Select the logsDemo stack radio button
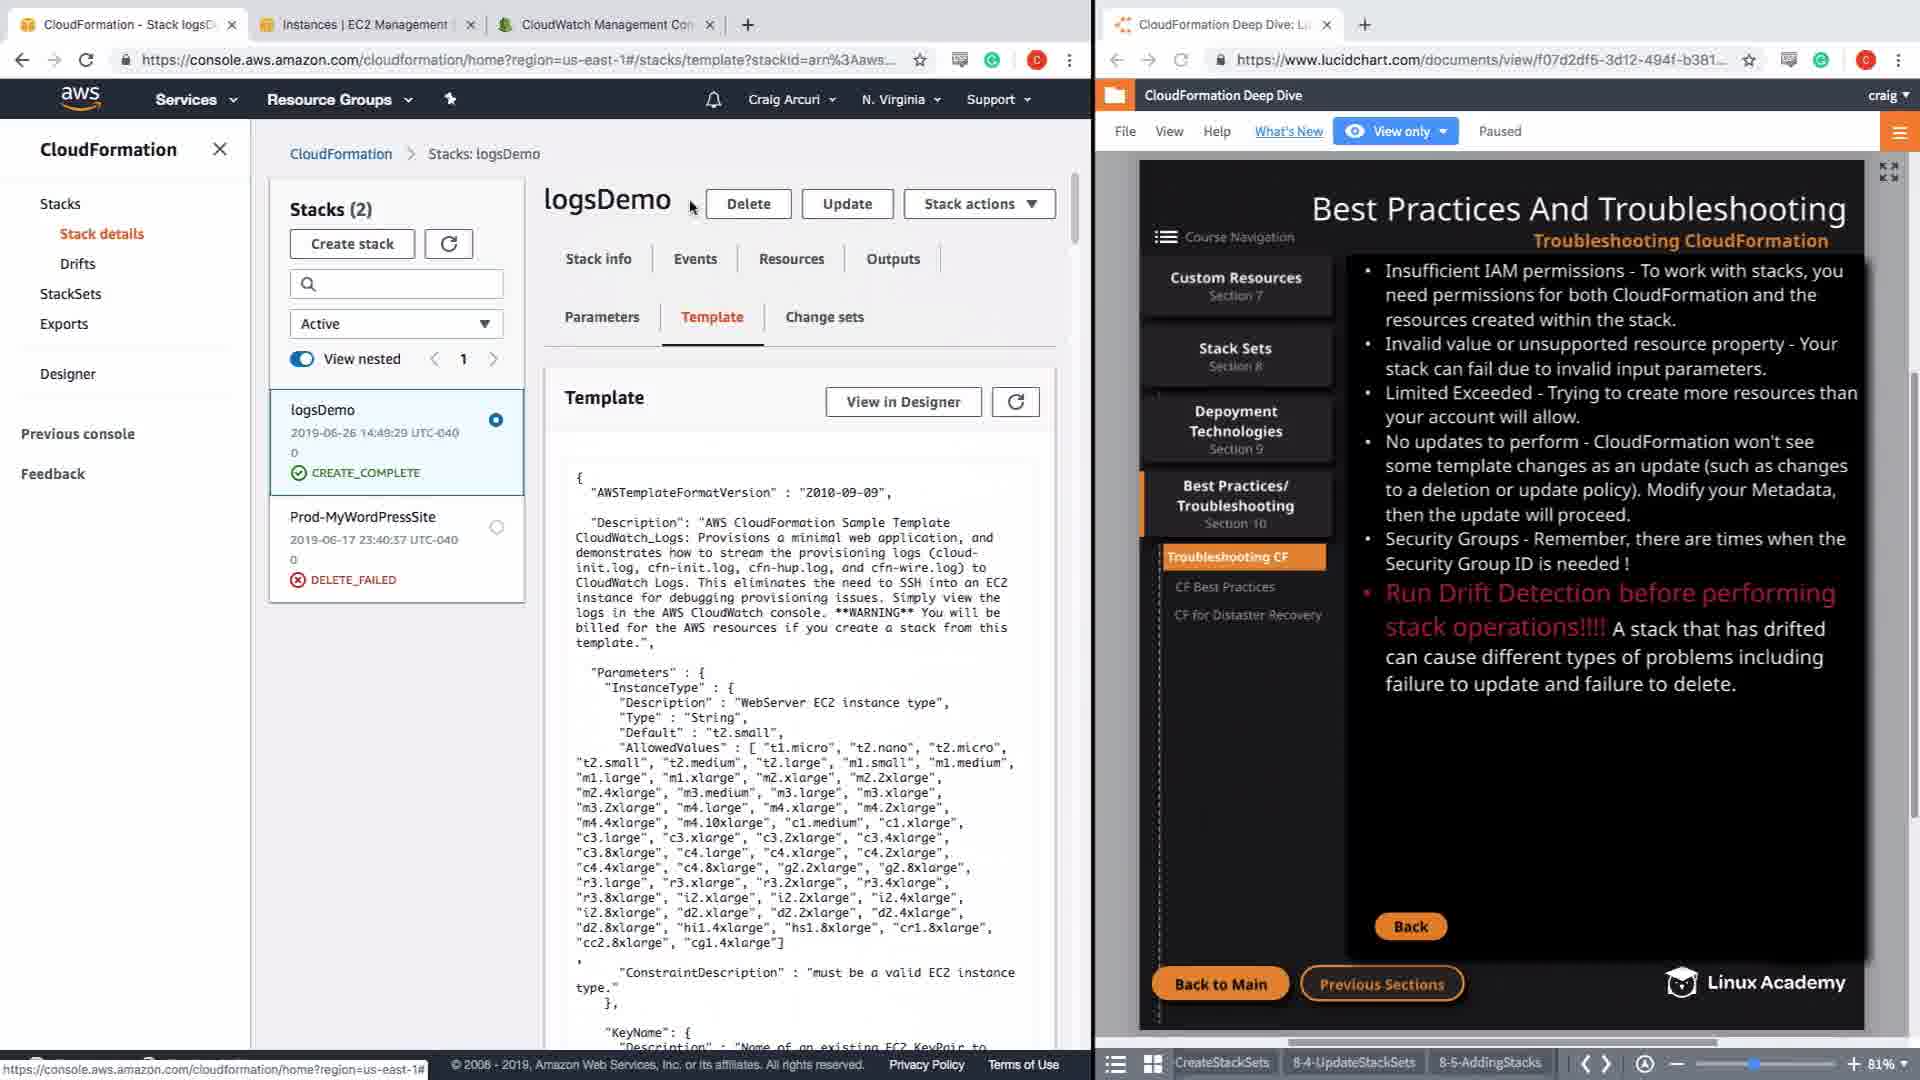Screen dimensions: 1920x1080 [496, 420]
